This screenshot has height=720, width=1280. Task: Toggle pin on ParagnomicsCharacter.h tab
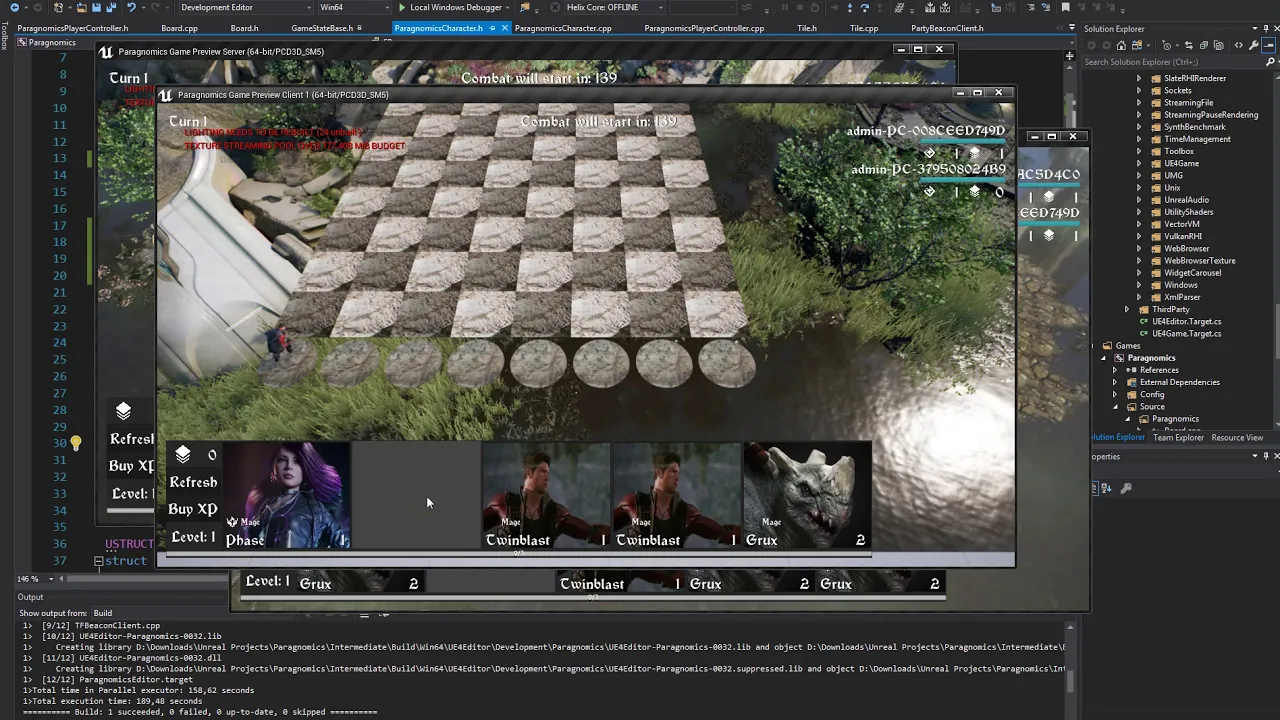click(492, 28)
